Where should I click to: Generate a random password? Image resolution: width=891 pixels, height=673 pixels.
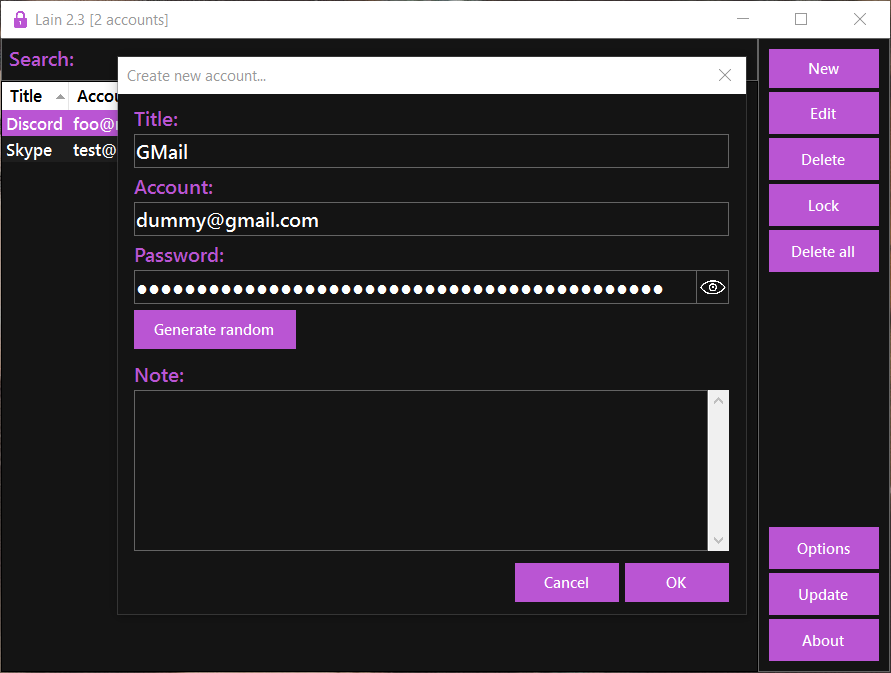click(x=215, y=330)
